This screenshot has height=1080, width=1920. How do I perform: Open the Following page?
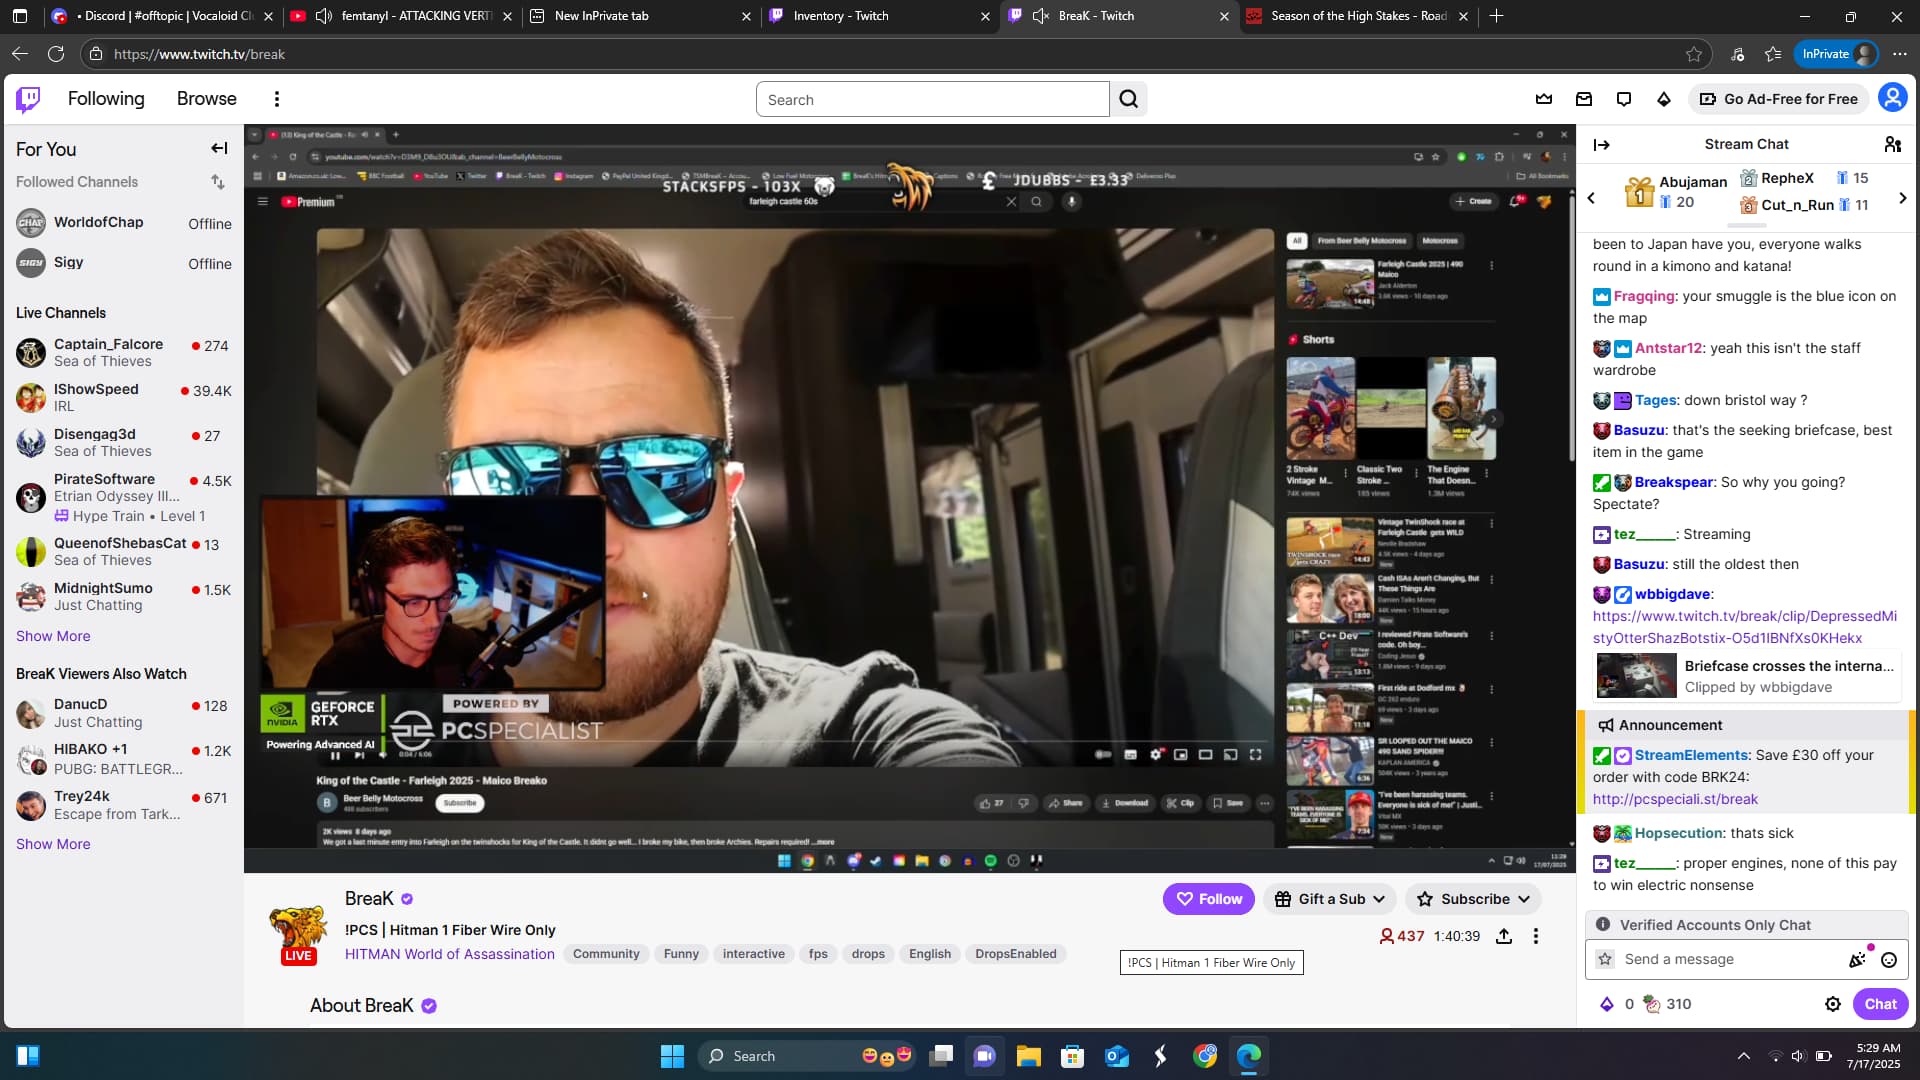pos(106,99)
